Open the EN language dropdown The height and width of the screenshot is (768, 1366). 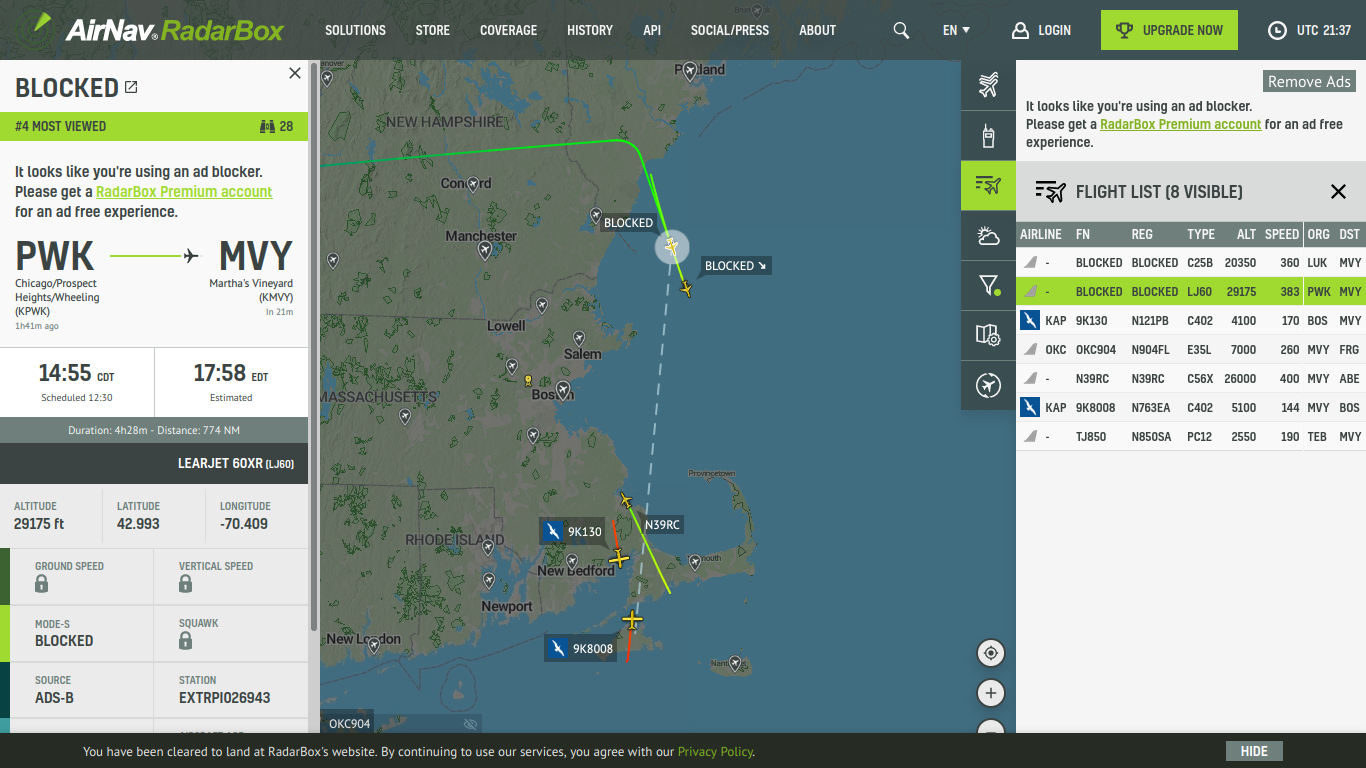[956, 30]
